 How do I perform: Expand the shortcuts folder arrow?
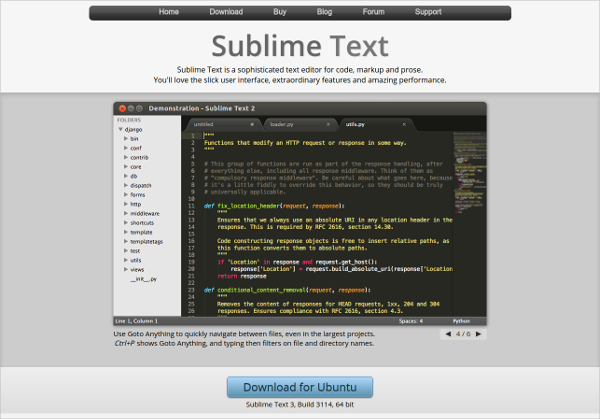[x=126, y=222]
